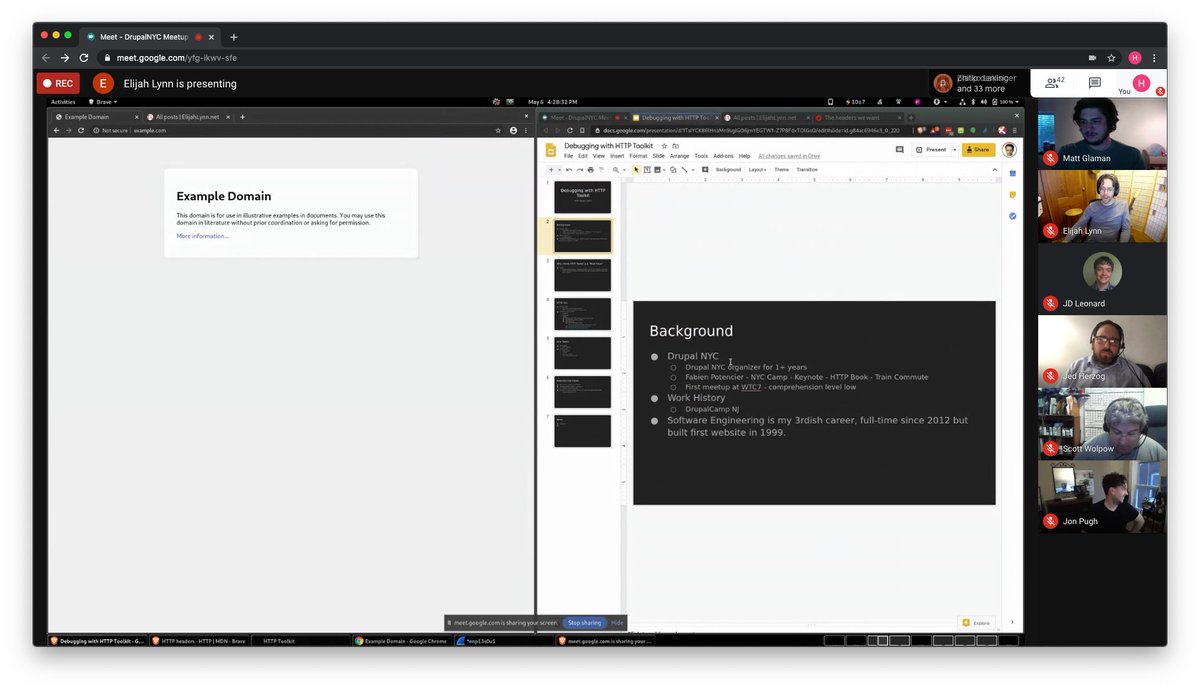Open the View menu in Google Slides
This screenshot has width=1200, height=690.
click(x=598, y=156)
